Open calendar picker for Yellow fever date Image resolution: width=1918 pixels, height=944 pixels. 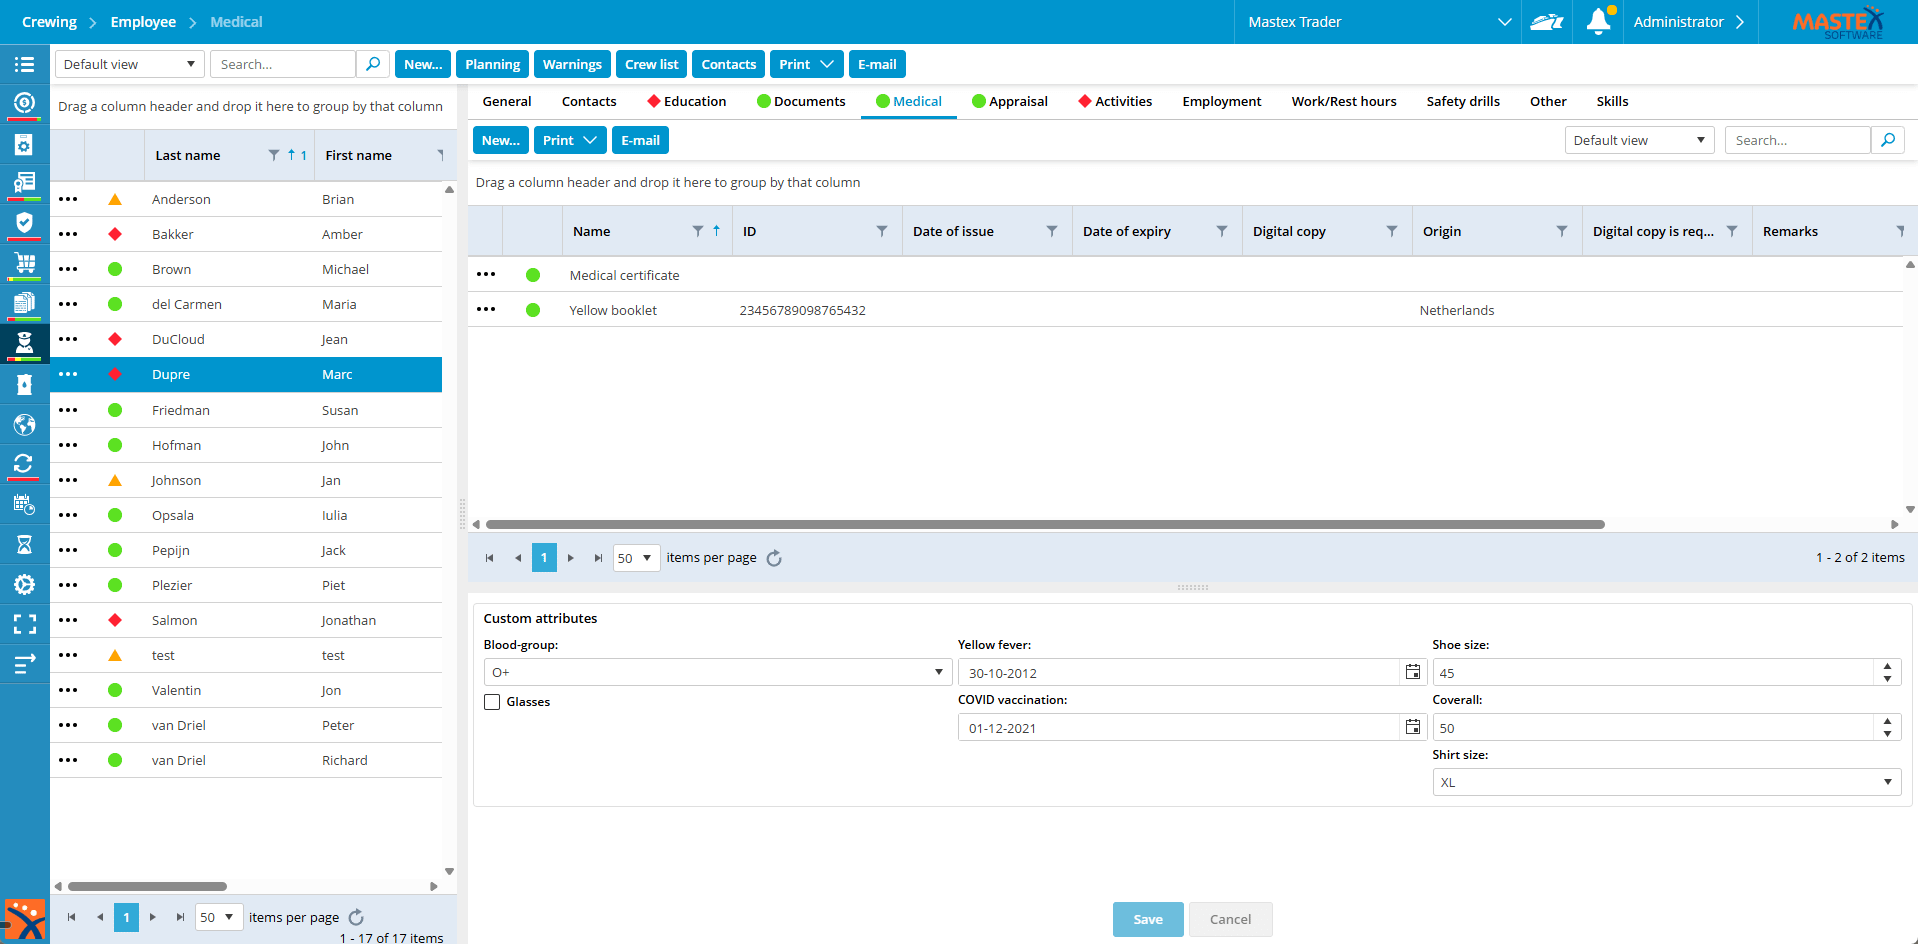[1412, 672]
